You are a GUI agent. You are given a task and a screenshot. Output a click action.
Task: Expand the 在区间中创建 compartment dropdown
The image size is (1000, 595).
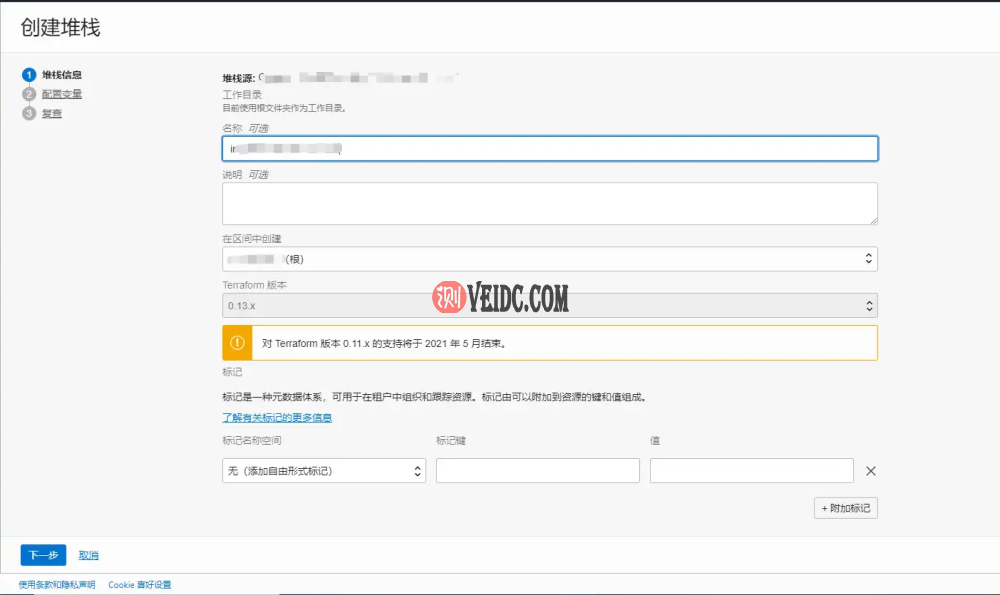point(549,259)
